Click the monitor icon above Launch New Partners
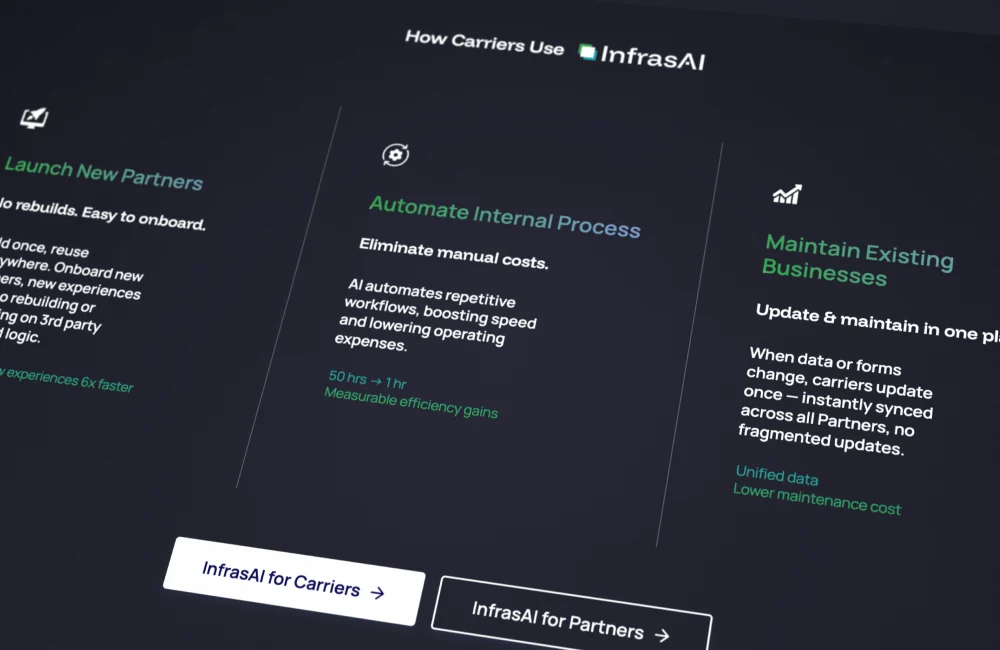The image size is (1000, 650). [34, 118]
